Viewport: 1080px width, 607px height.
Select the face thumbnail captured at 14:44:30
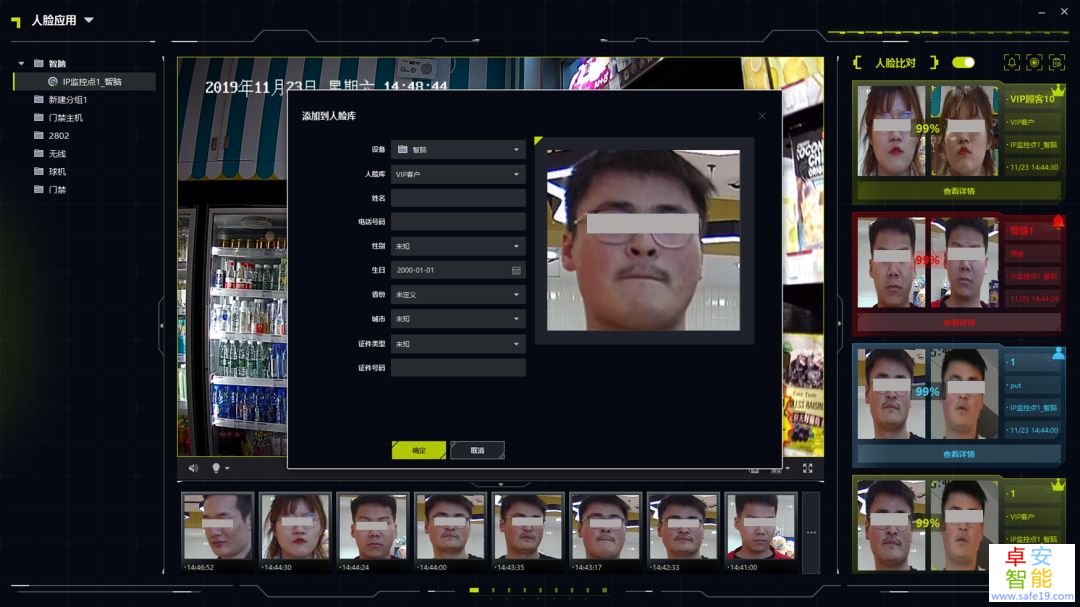(x=295, y=526)
